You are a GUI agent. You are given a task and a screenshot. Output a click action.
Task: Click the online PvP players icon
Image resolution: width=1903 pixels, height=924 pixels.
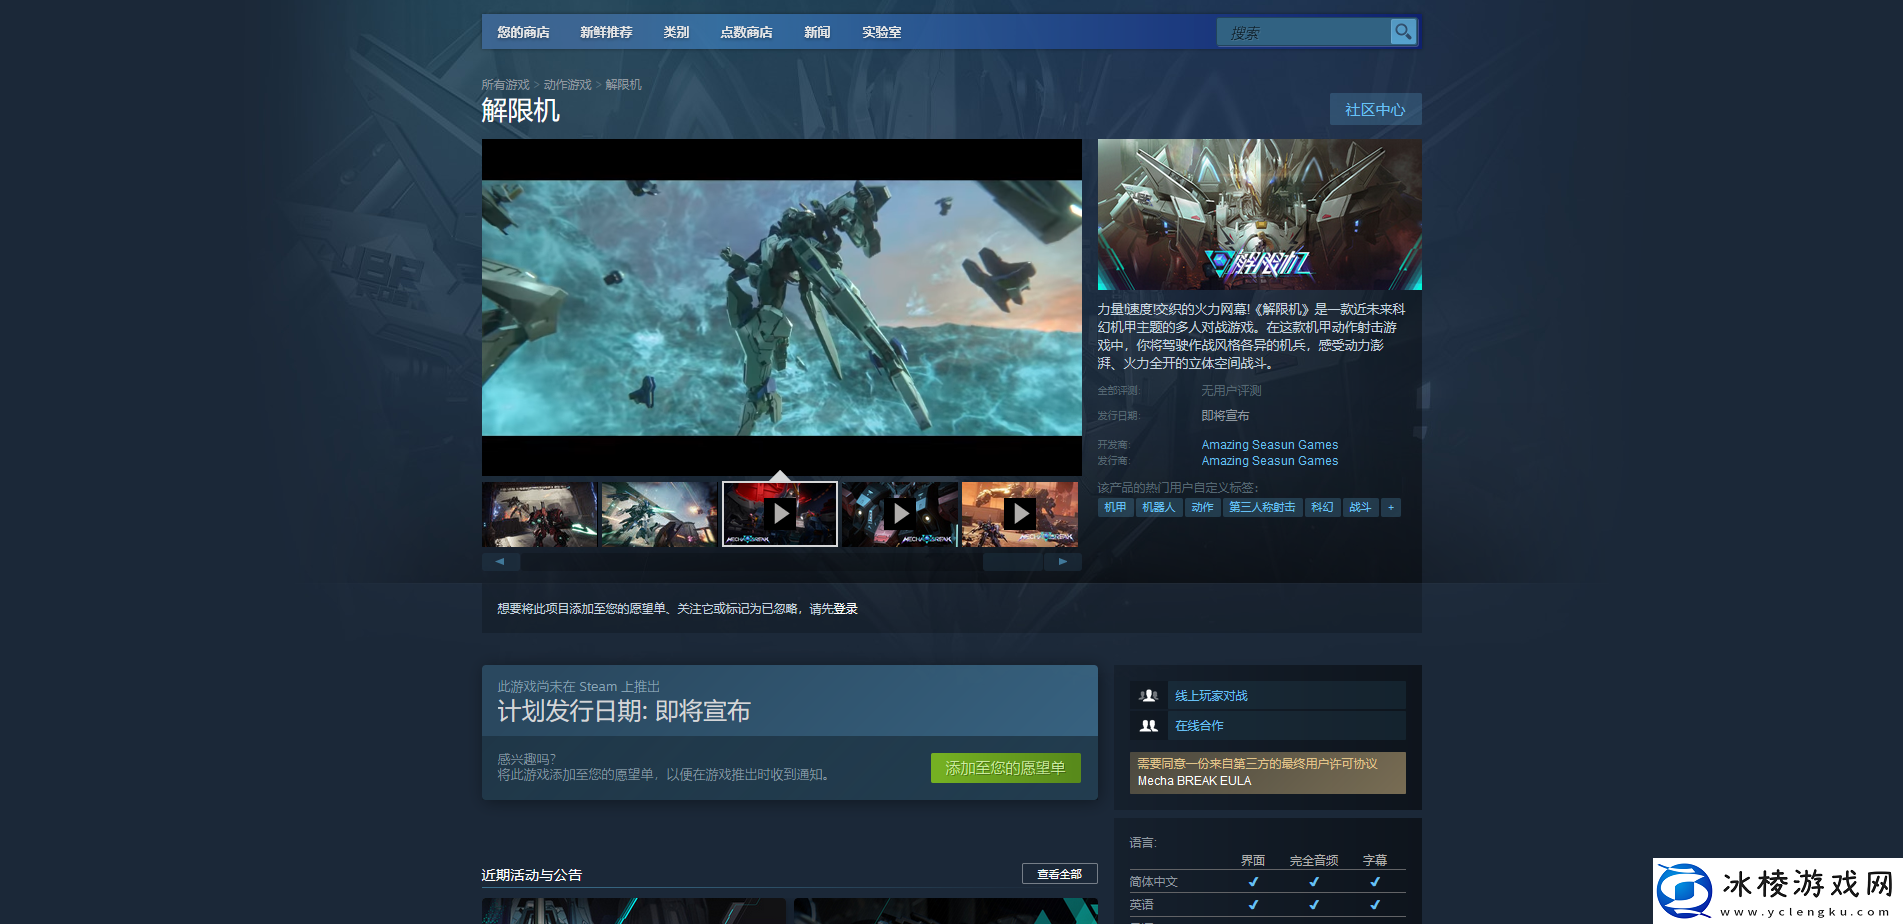(1149, 696)
